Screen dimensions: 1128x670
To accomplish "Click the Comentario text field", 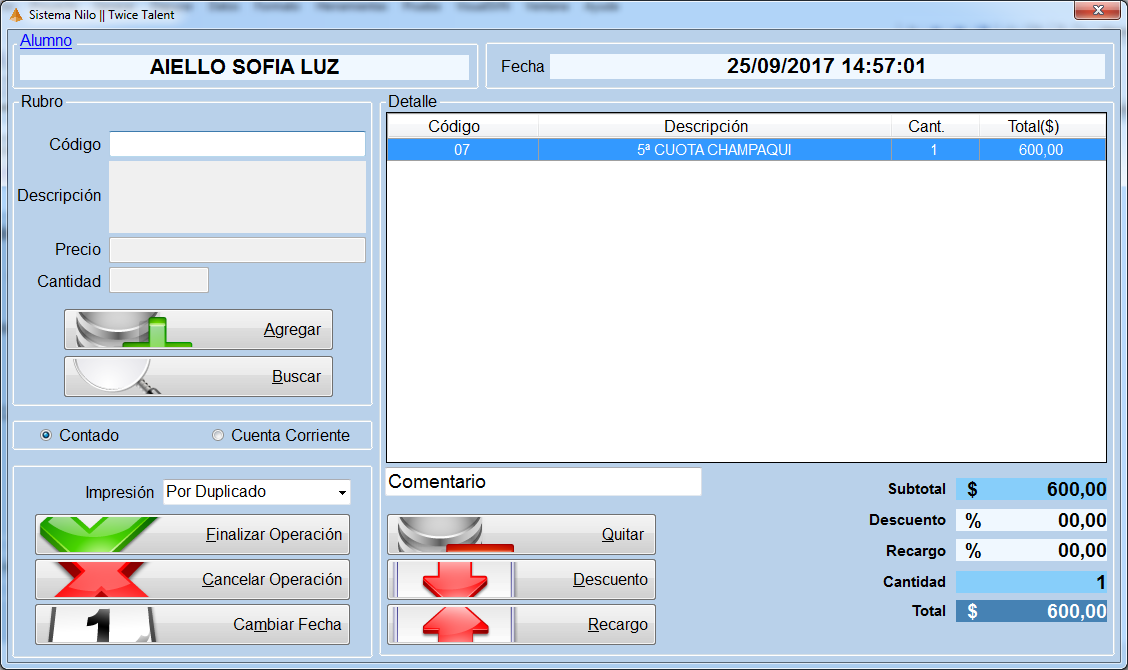I will 543,481.
